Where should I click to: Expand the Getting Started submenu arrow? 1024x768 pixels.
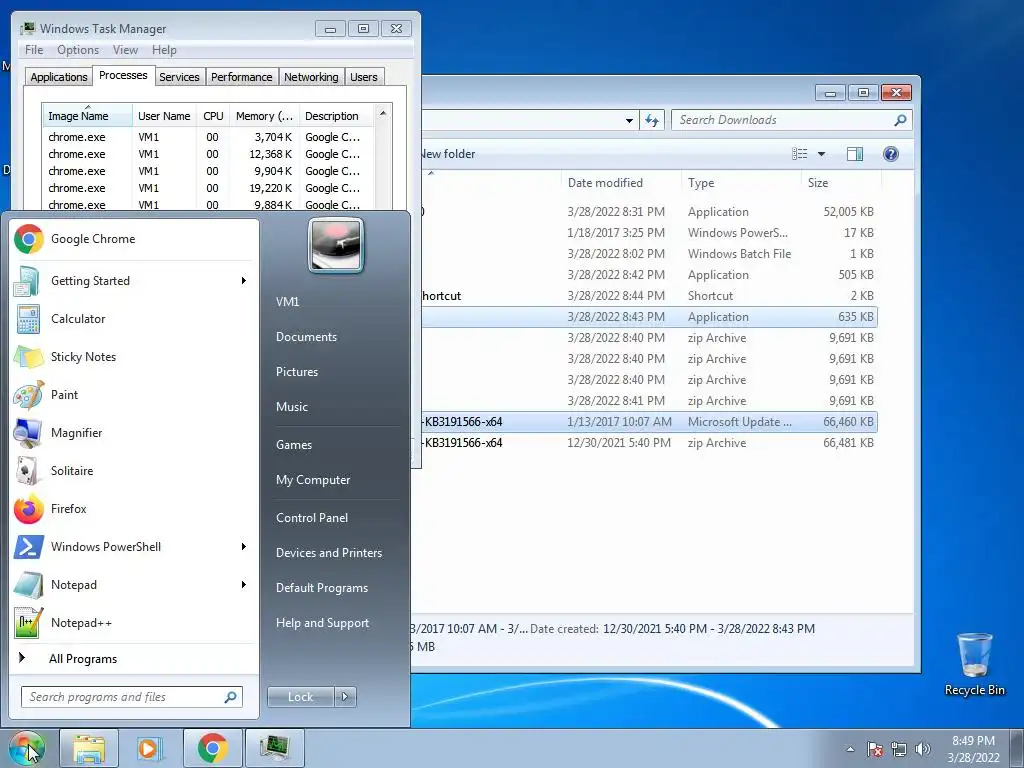tap(244, 281)
